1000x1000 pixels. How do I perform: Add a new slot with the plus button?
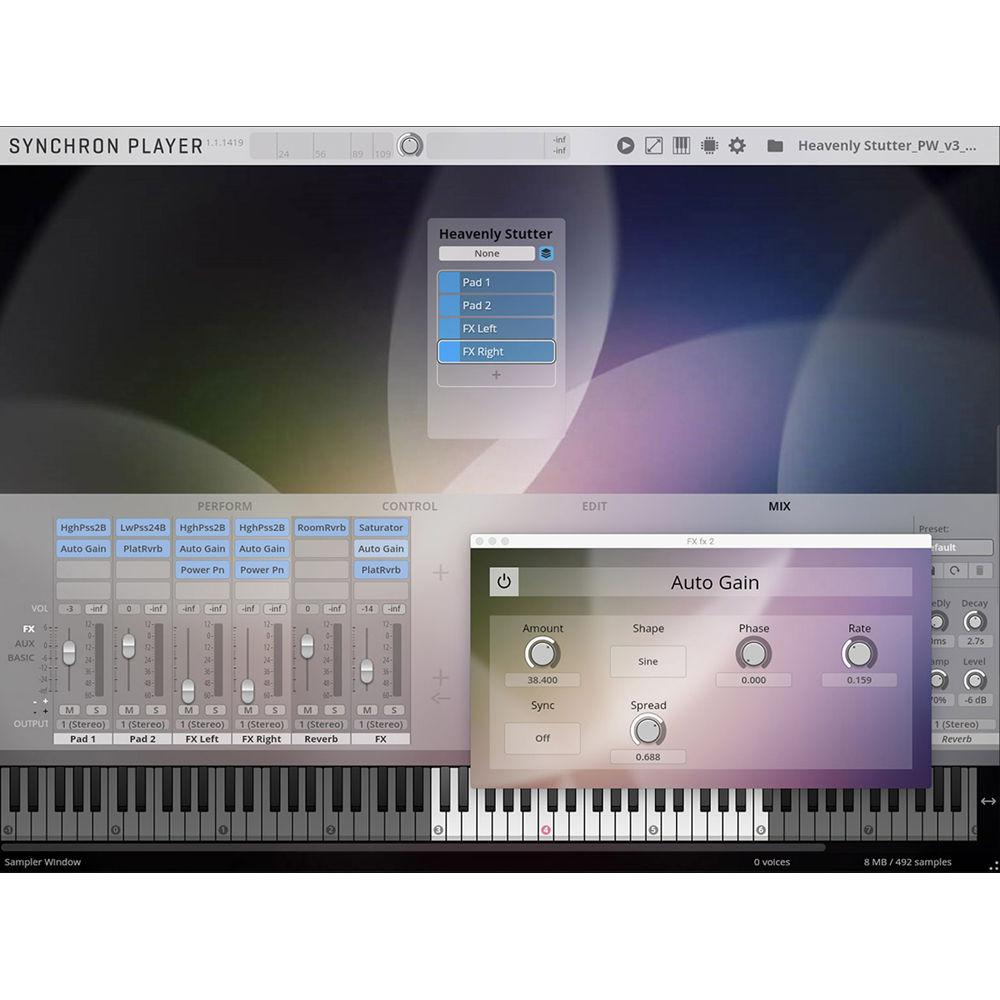(496, 375)
